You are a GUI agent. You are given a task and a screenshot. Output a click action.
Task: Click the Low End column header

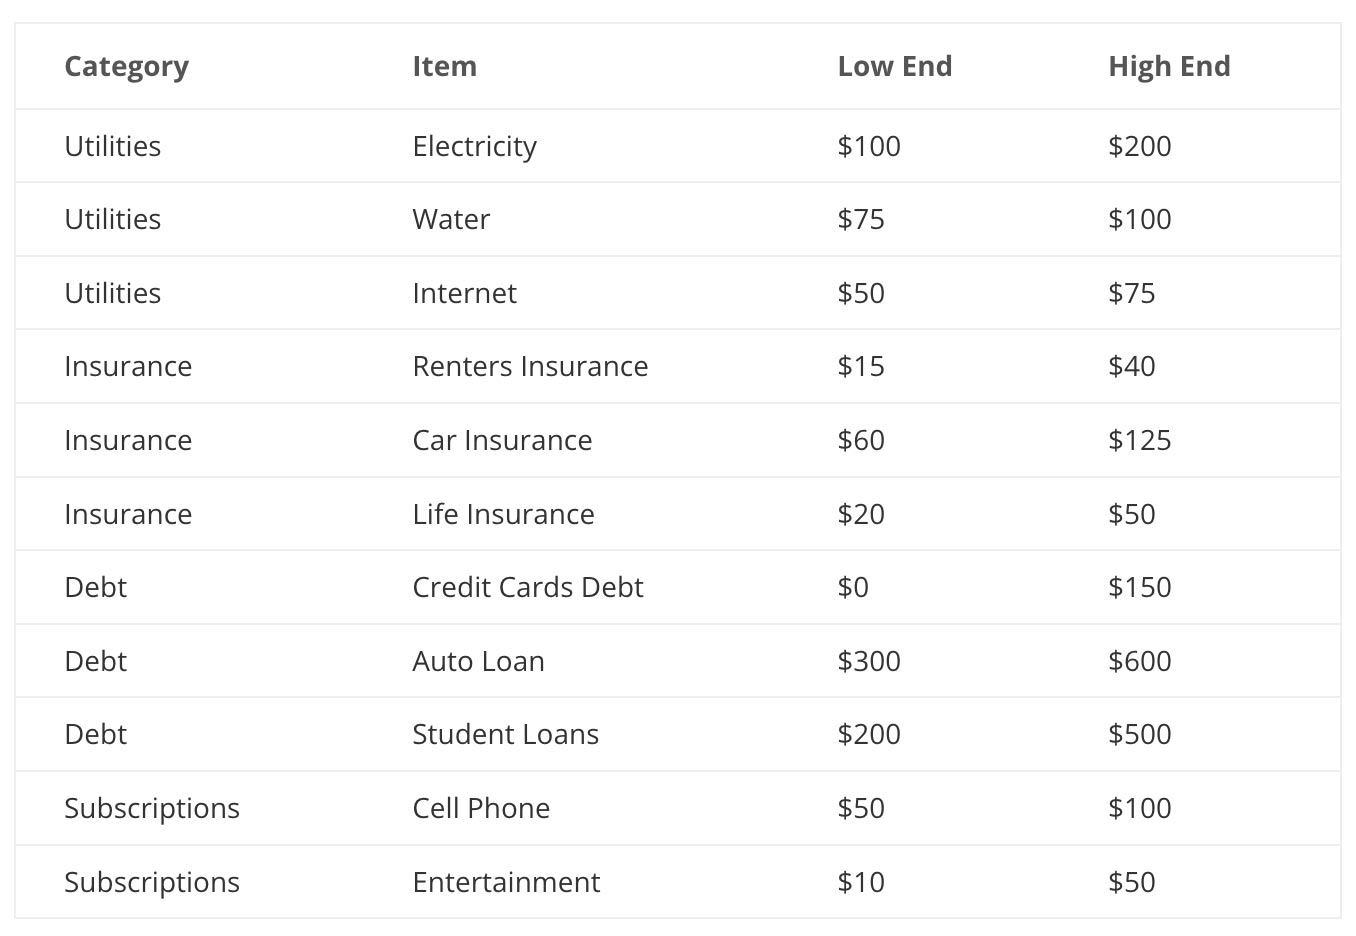point(894,67)
